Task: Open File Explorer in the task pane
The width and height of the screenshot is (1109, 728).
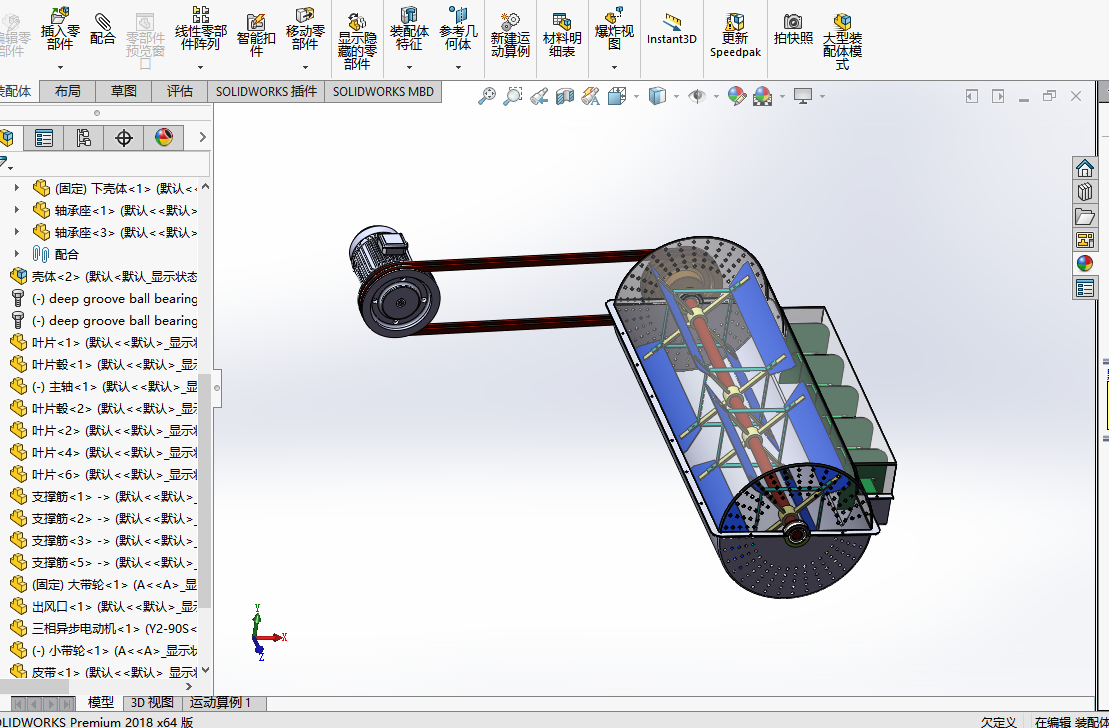Action: click(x=1084, y=216)
